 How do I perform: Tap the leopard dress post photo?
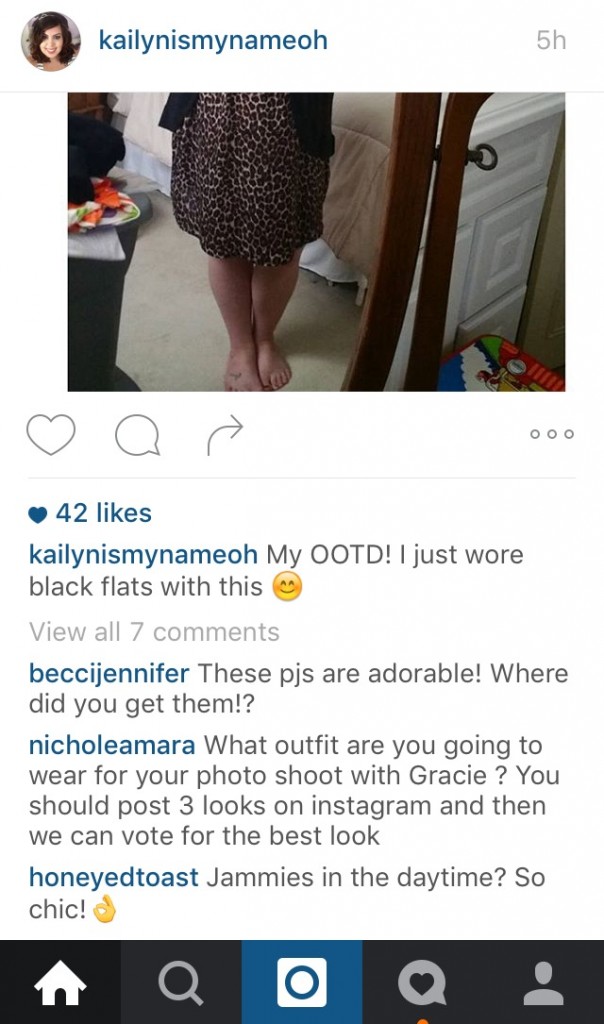(316, 242)
